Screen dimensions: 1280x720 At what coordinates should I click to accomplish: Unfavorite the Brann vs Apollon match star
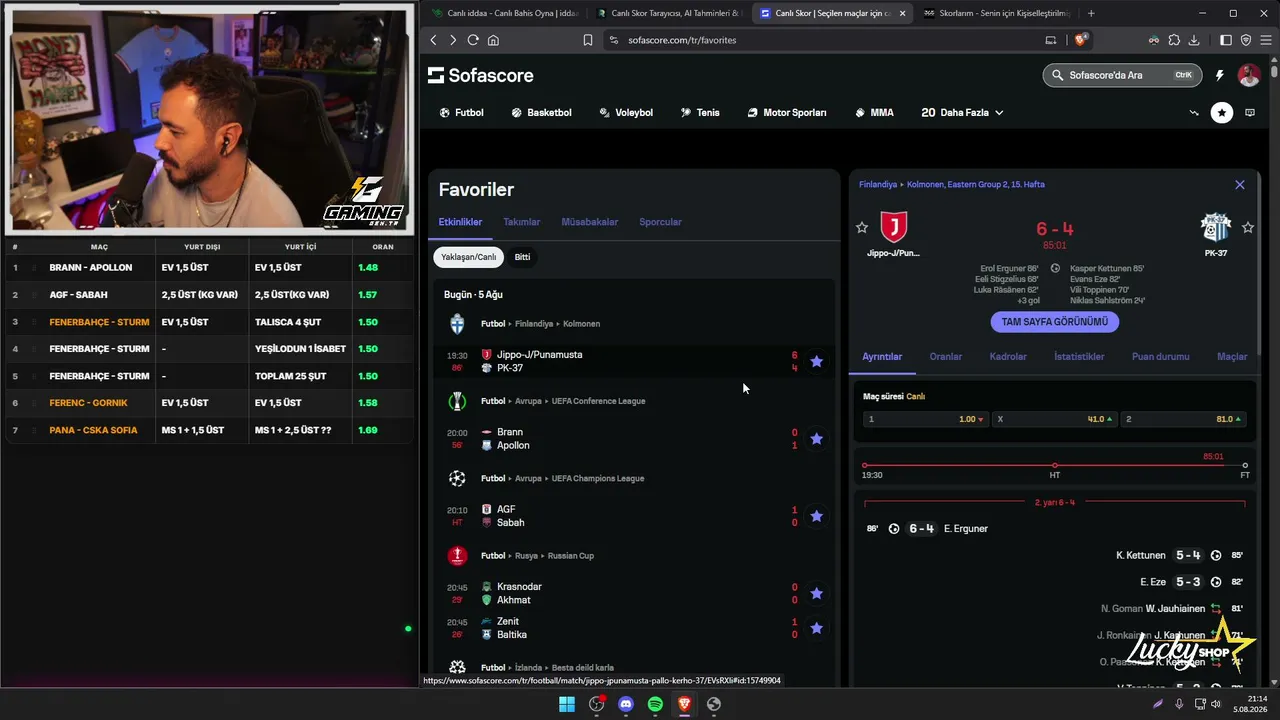816,438
